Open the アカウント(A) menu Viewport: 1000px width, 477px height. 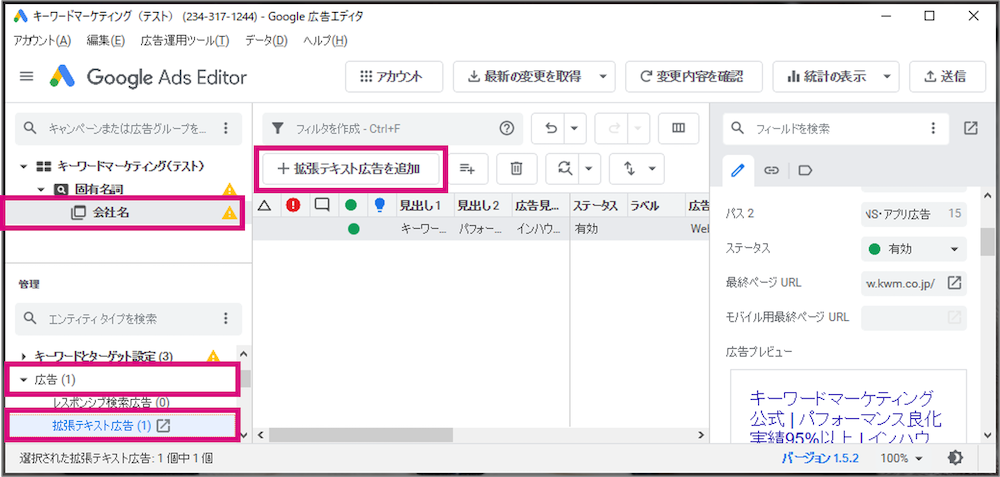point(42,41)
